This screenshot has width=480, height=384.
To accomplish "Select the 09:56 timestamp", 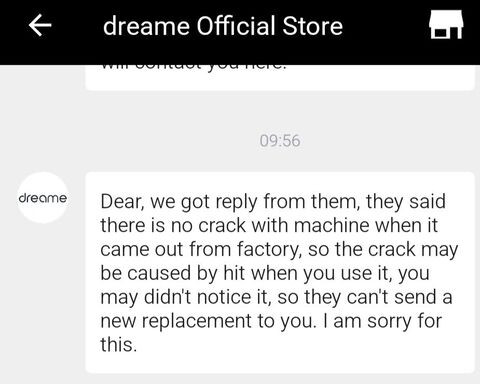I will 280,141.
